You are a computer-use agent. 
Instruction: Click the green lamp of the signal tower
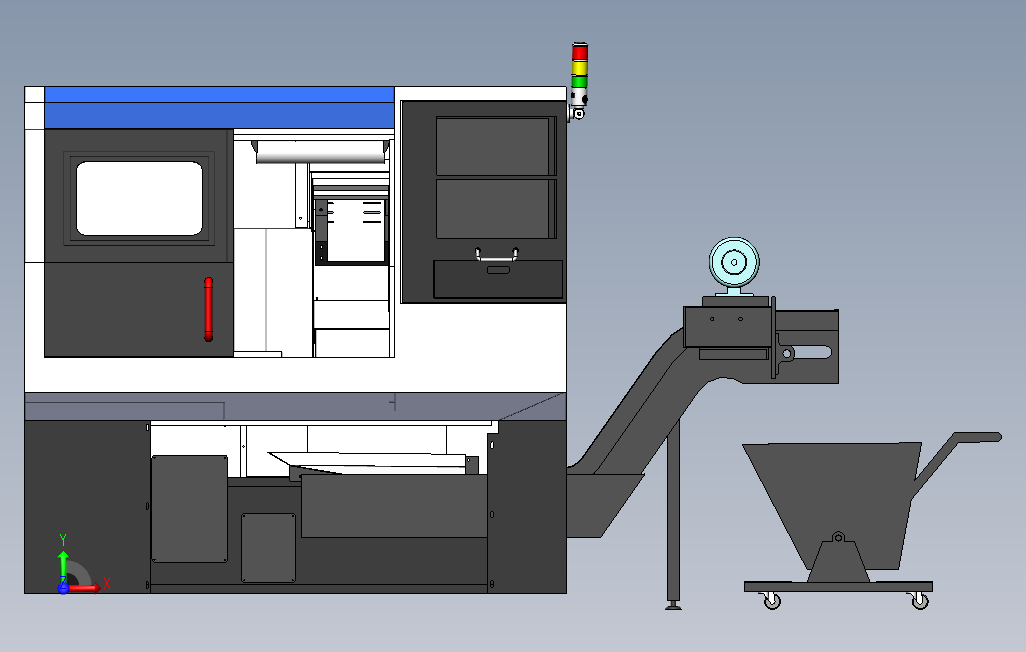point(580,82)
